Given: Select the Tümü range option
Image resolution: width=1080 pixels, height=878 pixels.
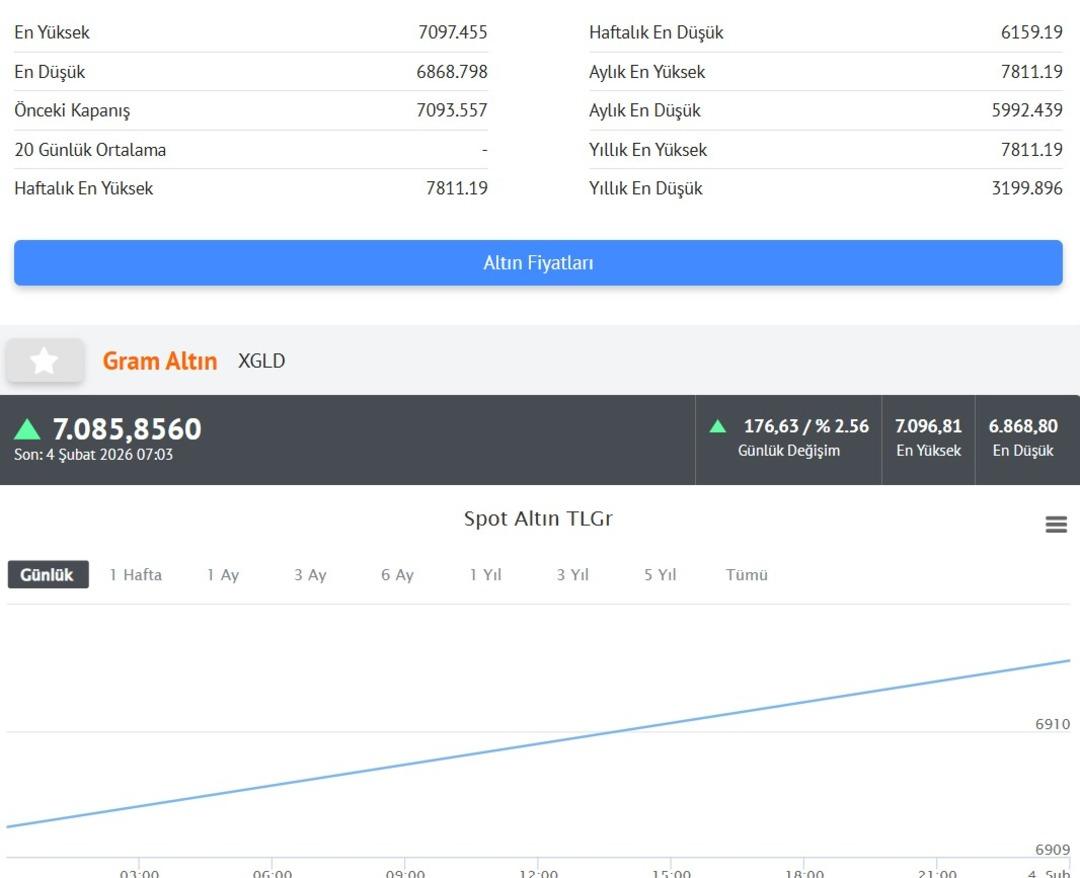Looking at the screenshot, I should (746, 575).
